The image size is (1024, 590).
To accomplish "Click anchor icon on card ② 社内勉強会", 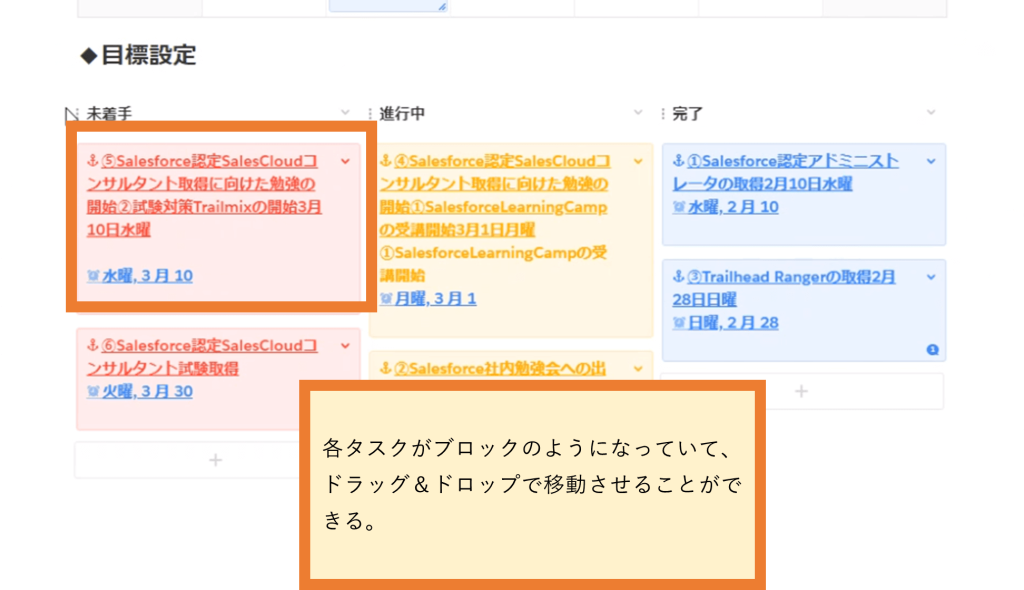I will [385, 369].
